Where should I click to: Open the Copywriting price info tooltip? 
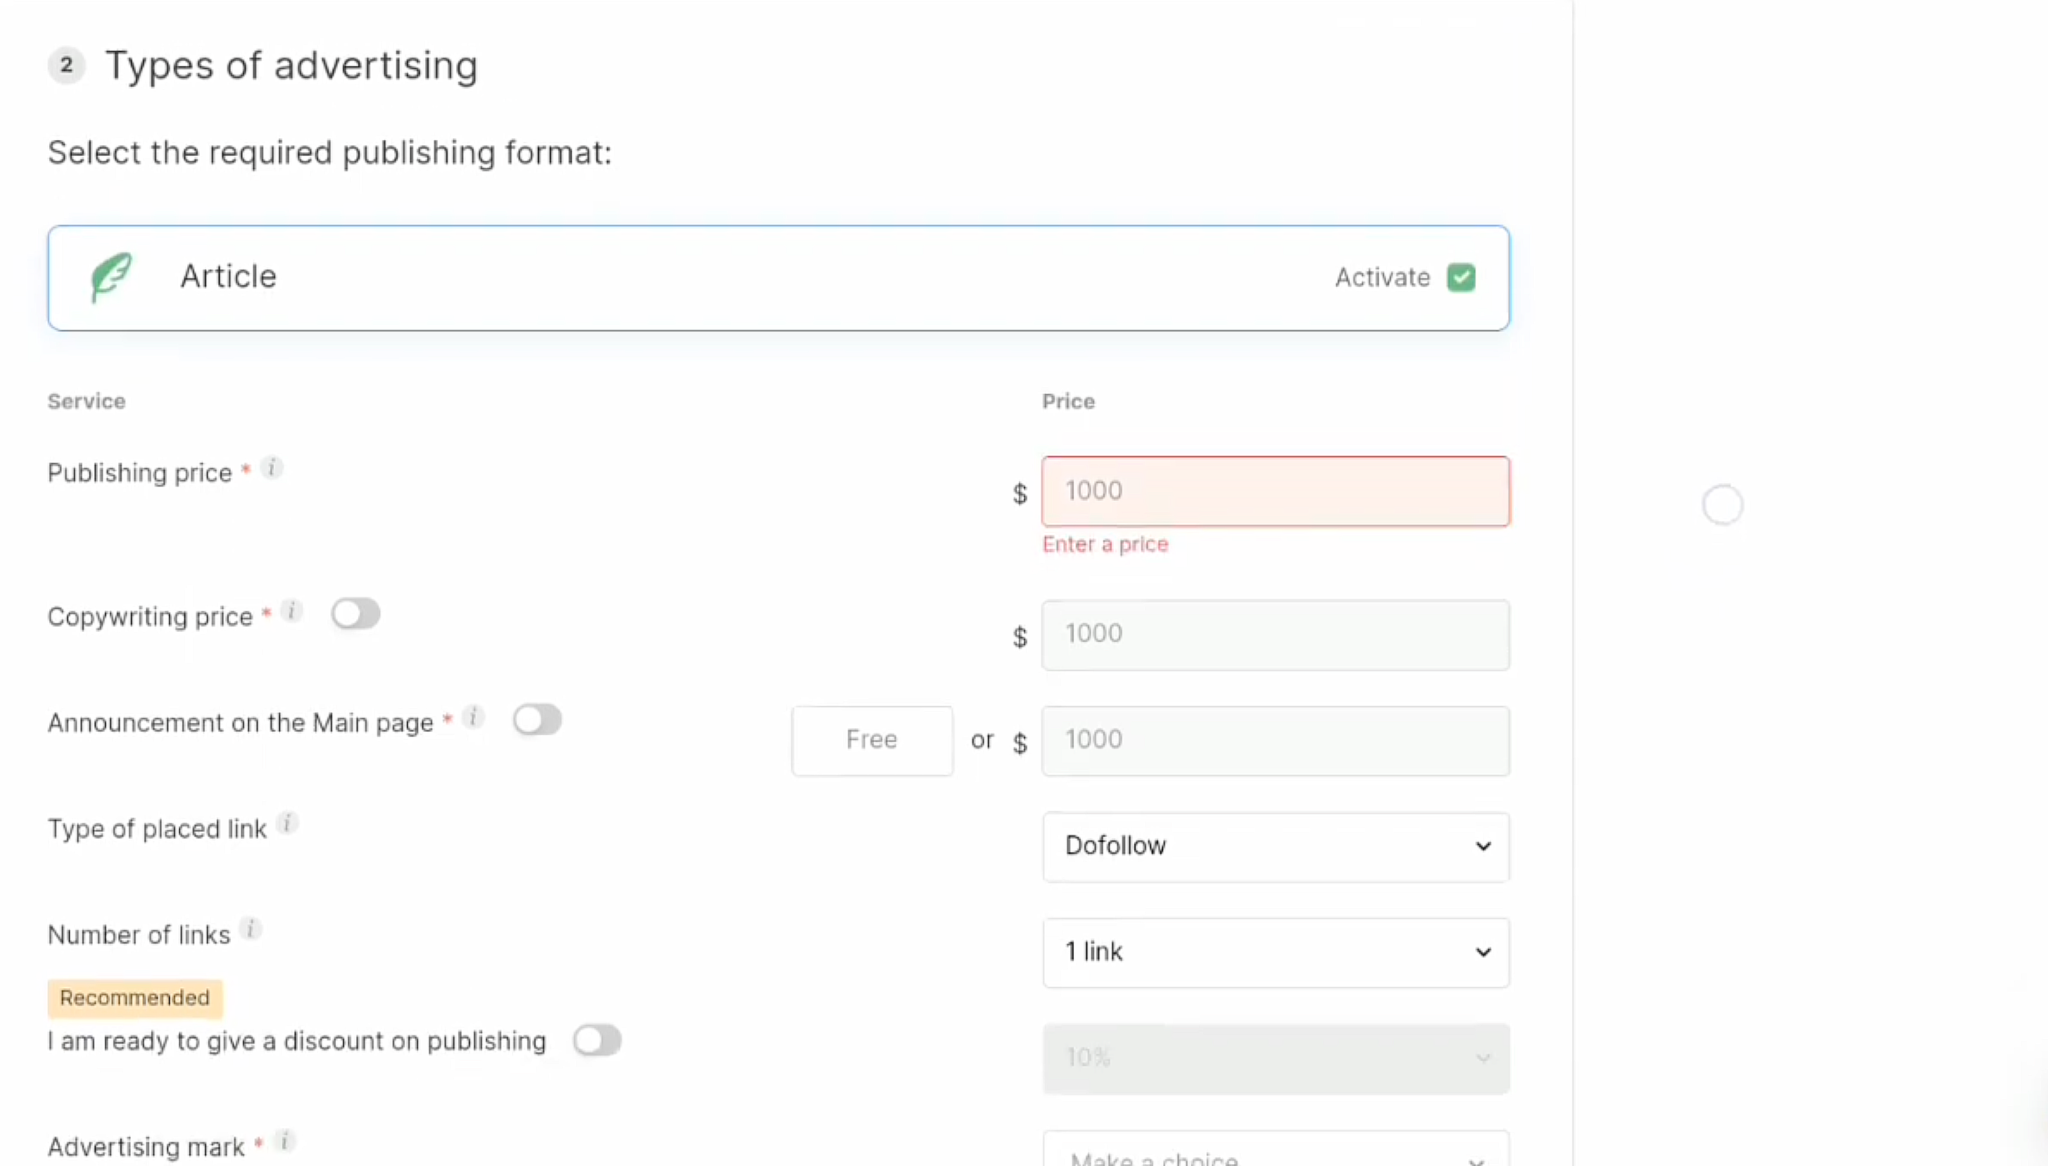tap(292, 610)
